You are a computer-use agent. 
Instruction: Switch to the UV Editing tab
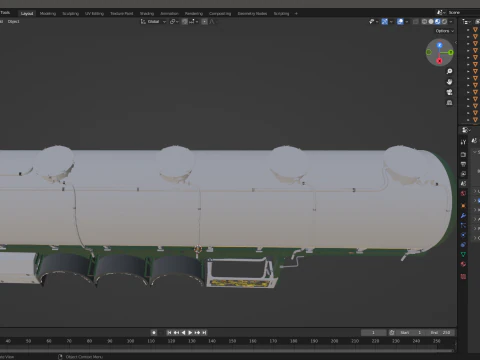pyautogui.click(x=94, y=14)
